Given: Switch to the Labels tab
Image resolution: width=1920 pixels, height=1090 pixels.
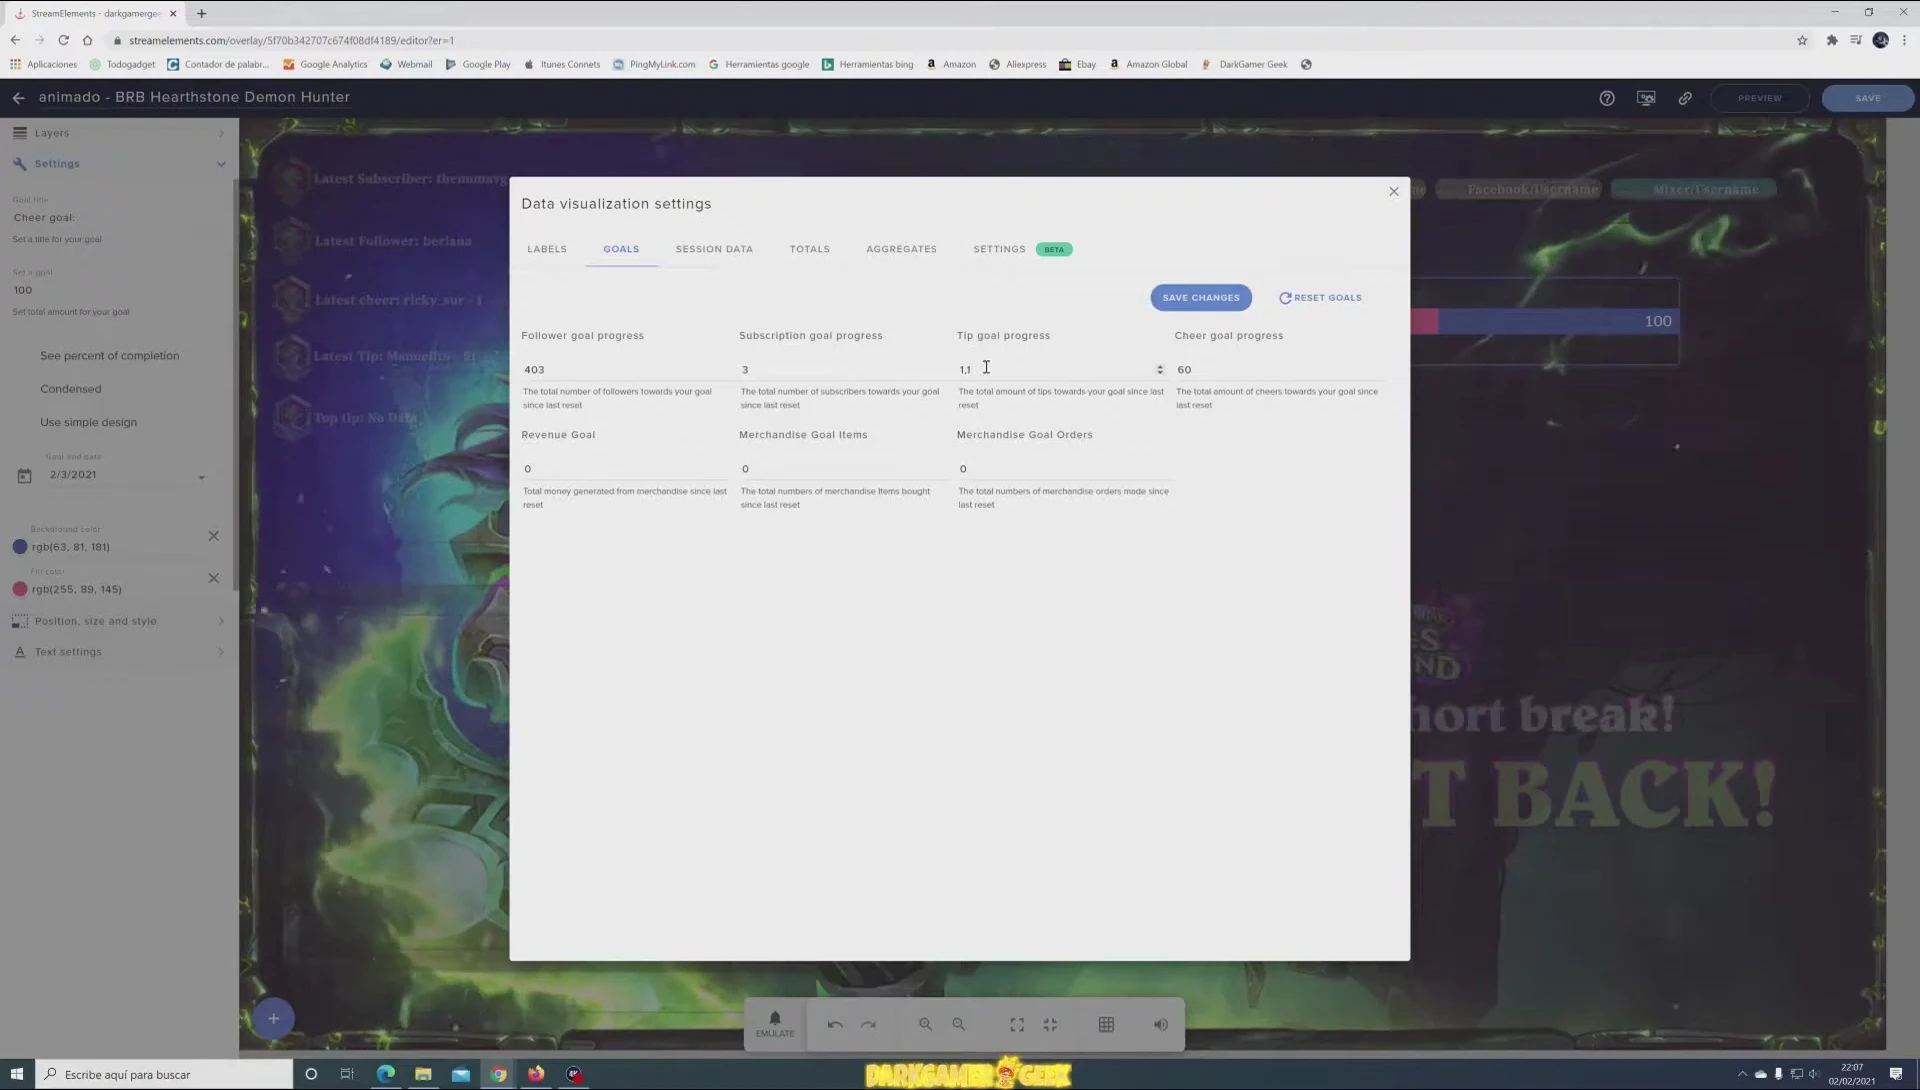Looking at the screenshot, I should coord(547,249).
